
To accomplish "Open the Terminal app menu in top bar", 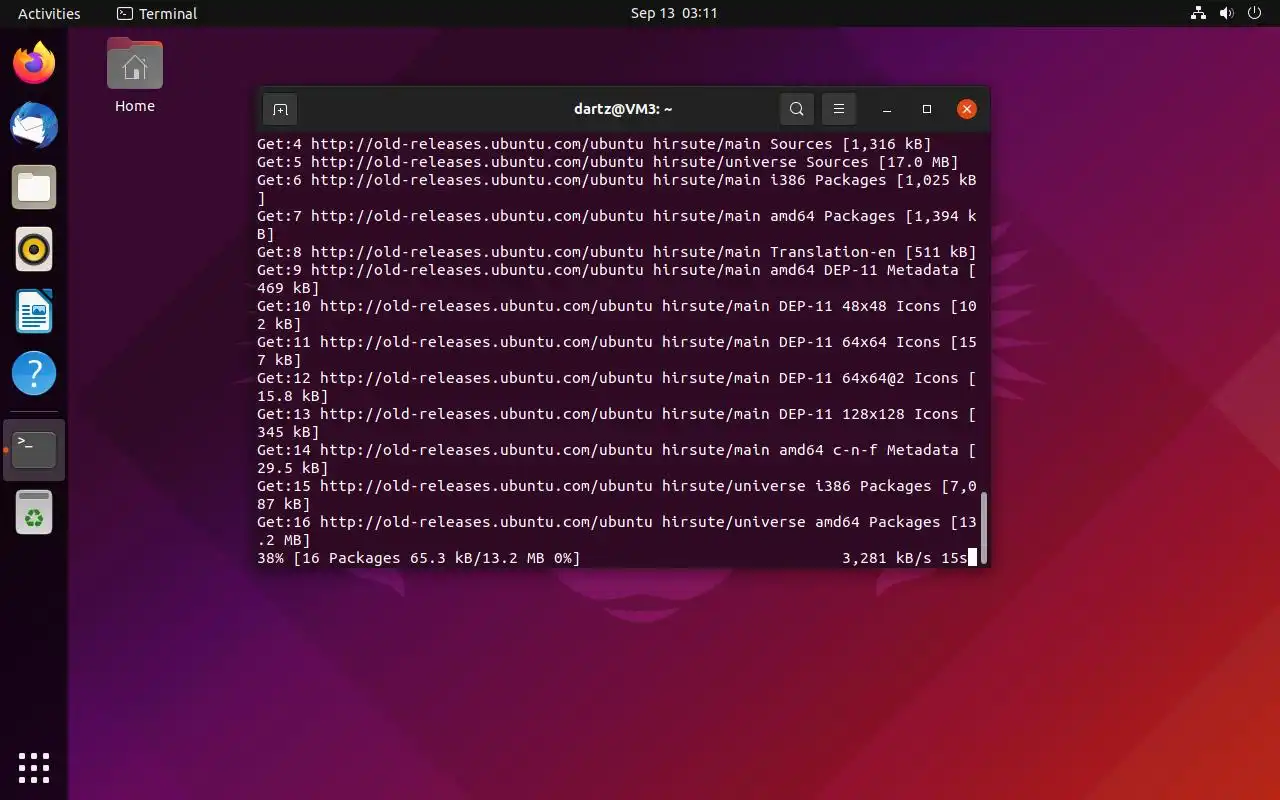I will tap(157, 13).
